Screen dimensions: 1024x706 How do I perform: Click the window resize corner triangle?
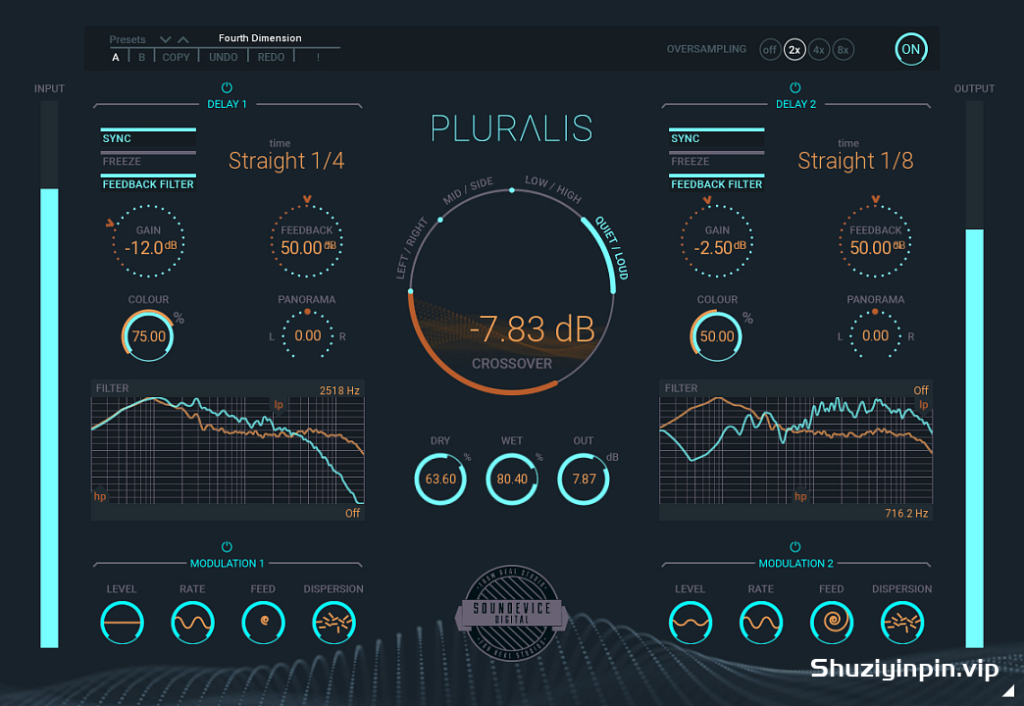click(1009, 690)
